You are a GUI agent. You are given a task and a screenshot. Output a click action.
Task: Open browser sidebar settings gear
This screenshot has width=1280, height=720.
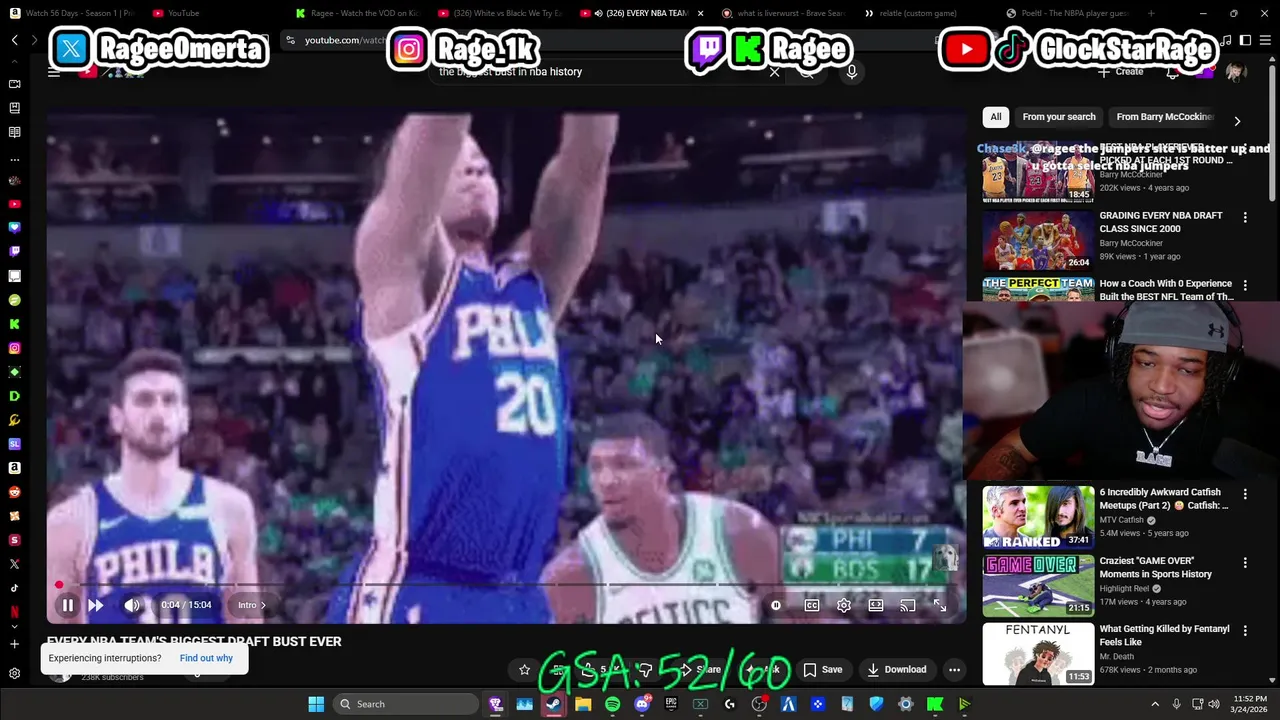pos(14,674)
